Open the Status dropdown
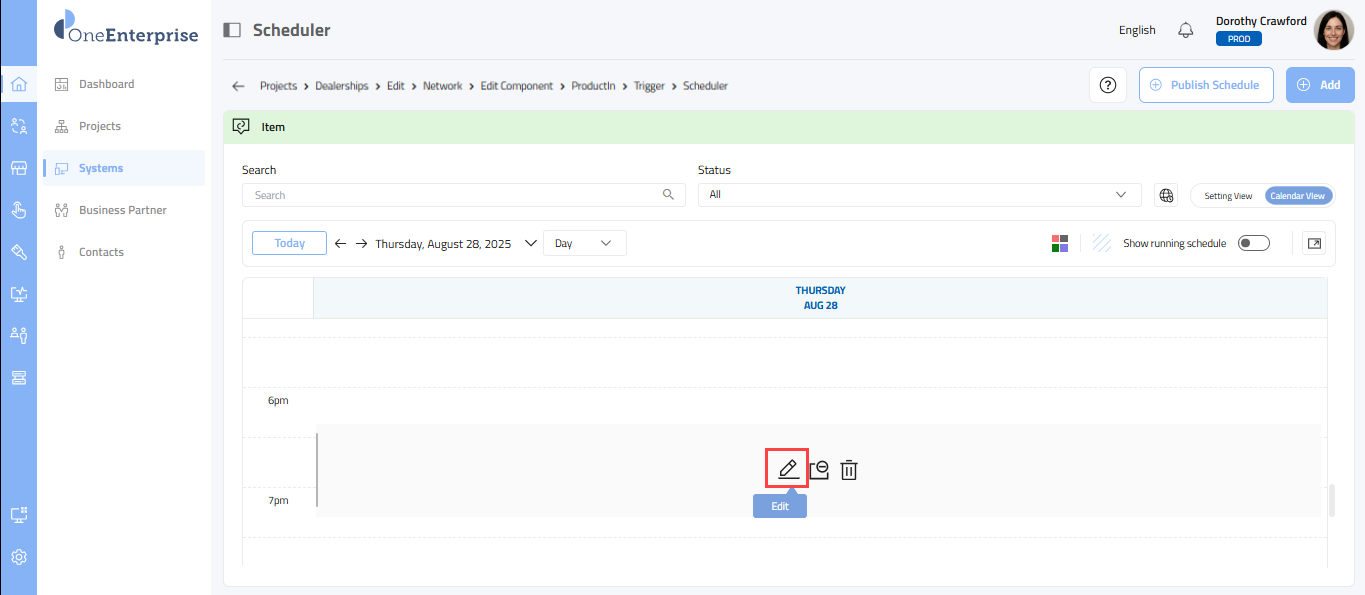Screen dimensions: 1365x595 click(919, 195)
